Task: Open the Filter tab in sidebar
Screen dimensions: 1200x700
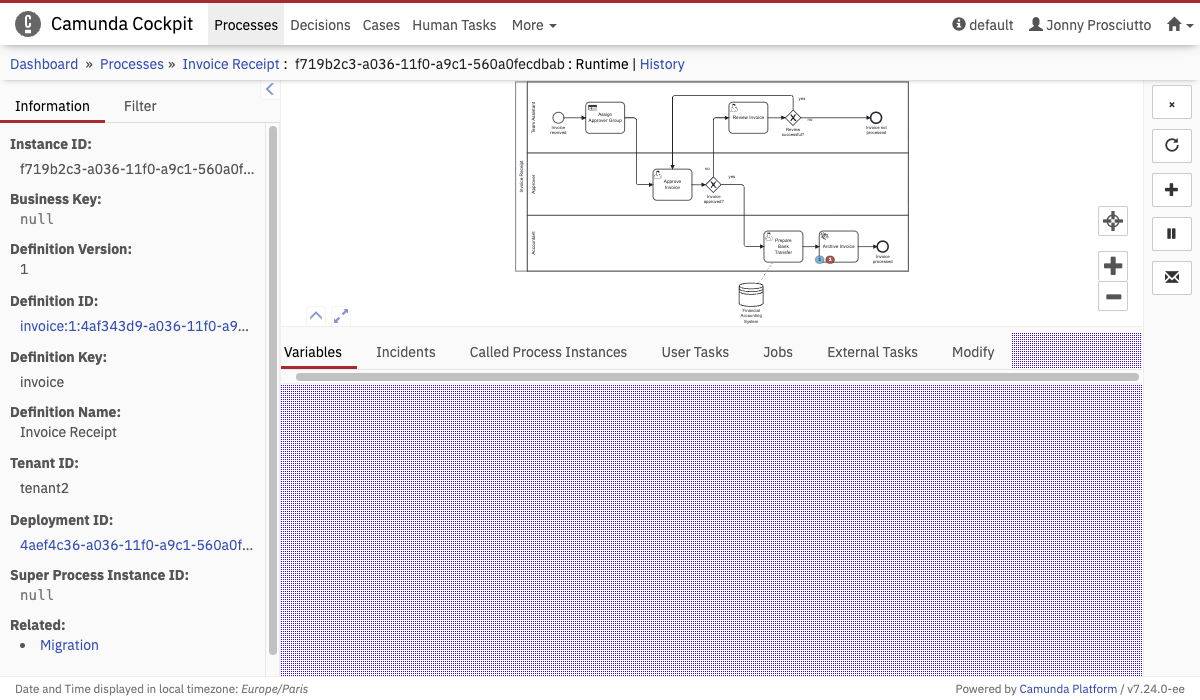Action: click(140, 106)
